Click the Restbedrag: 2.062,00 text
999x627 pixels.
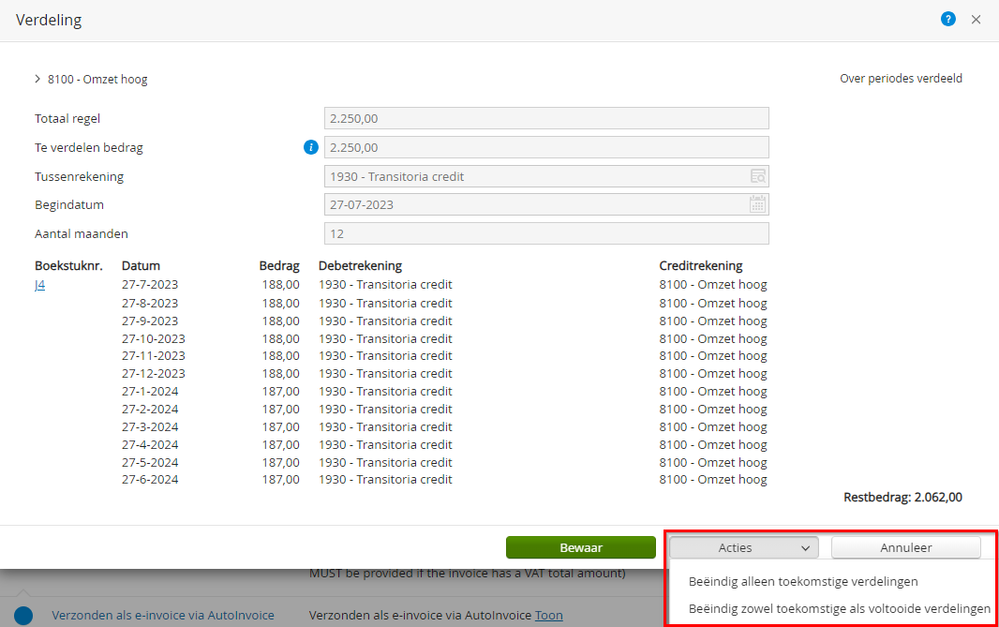[903, 497]
